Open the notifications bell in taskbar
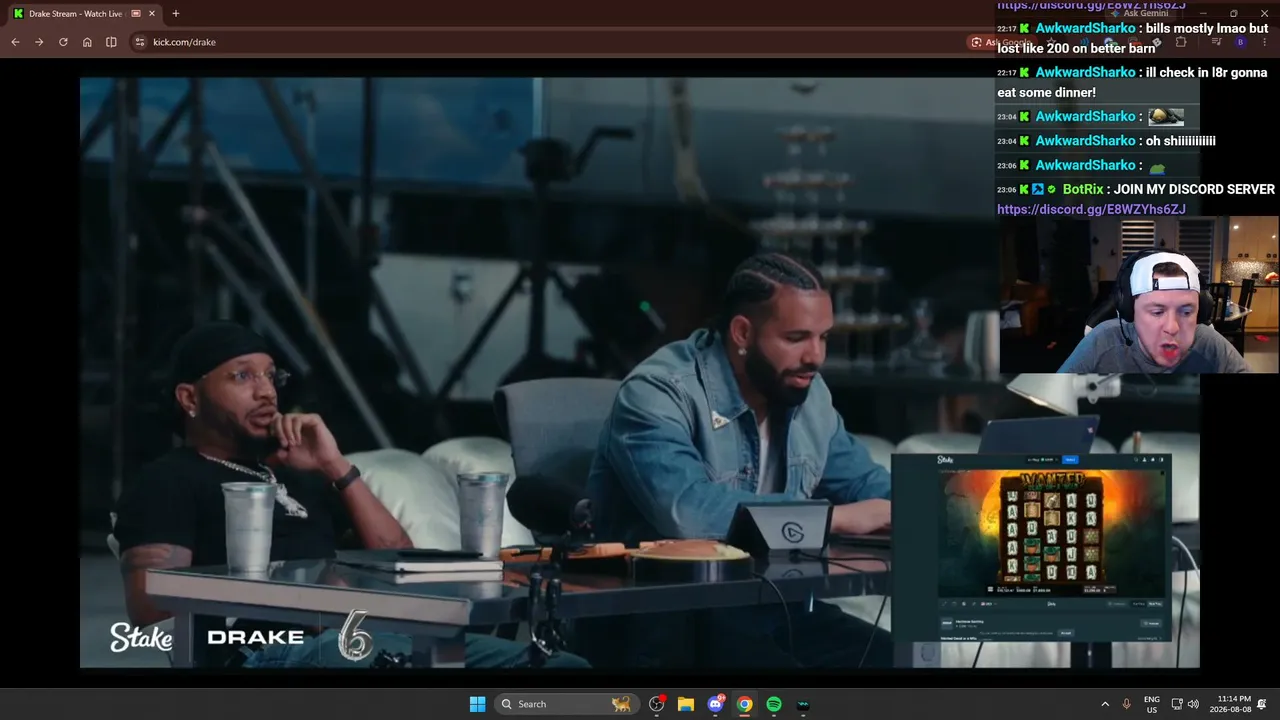The width and height of the screenshot is (1280, 720). [x=1262, y=704]
